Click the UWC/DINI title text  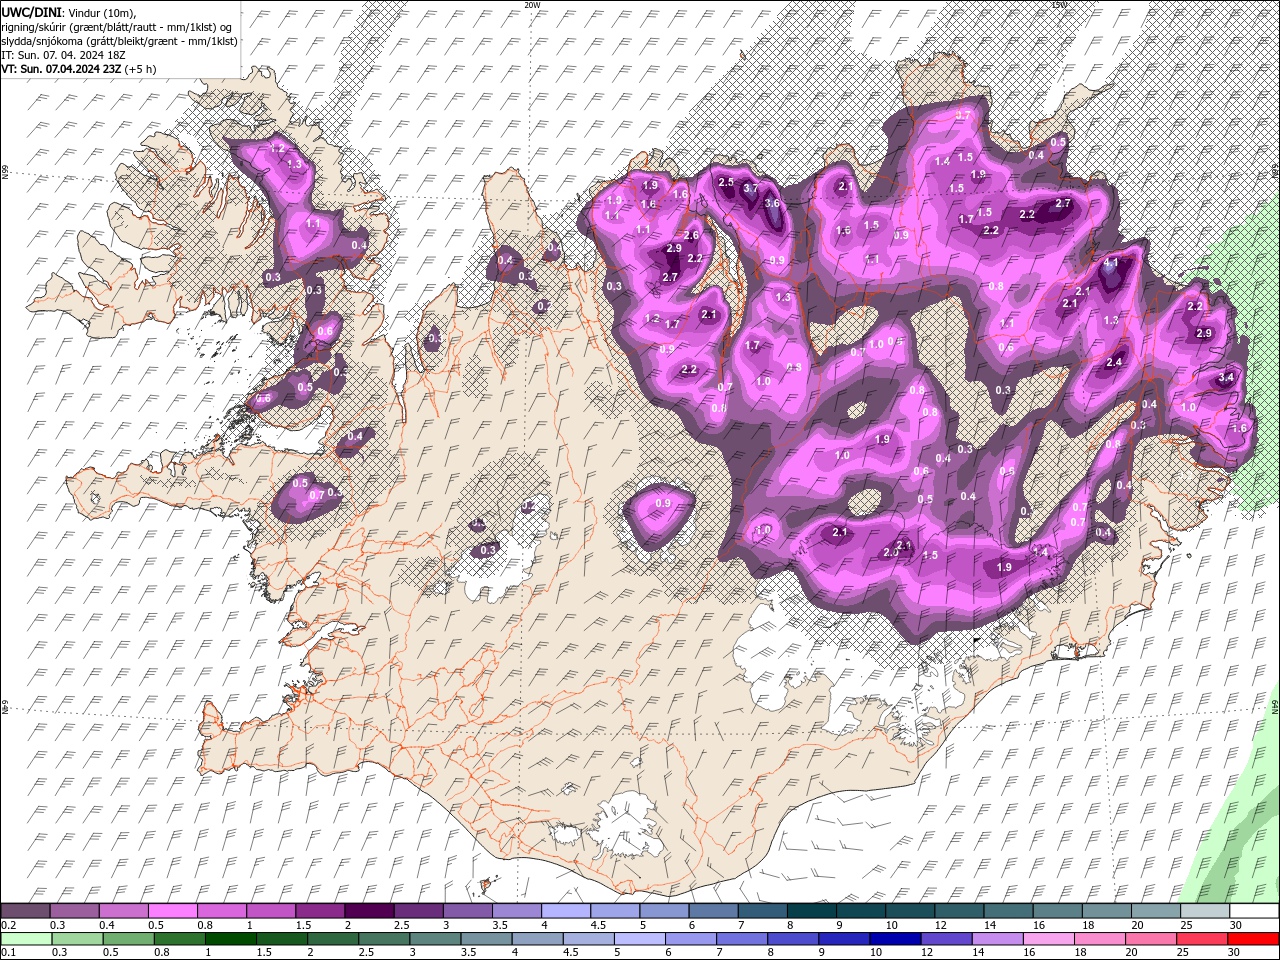(32, 12)
